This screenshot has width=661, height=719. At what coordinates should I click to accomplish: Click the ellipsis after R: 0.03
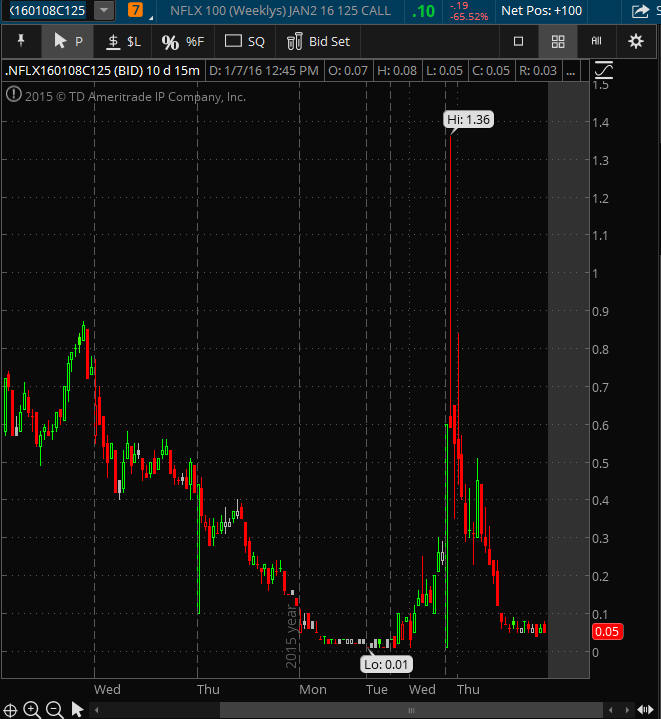[x=571, y=71]
